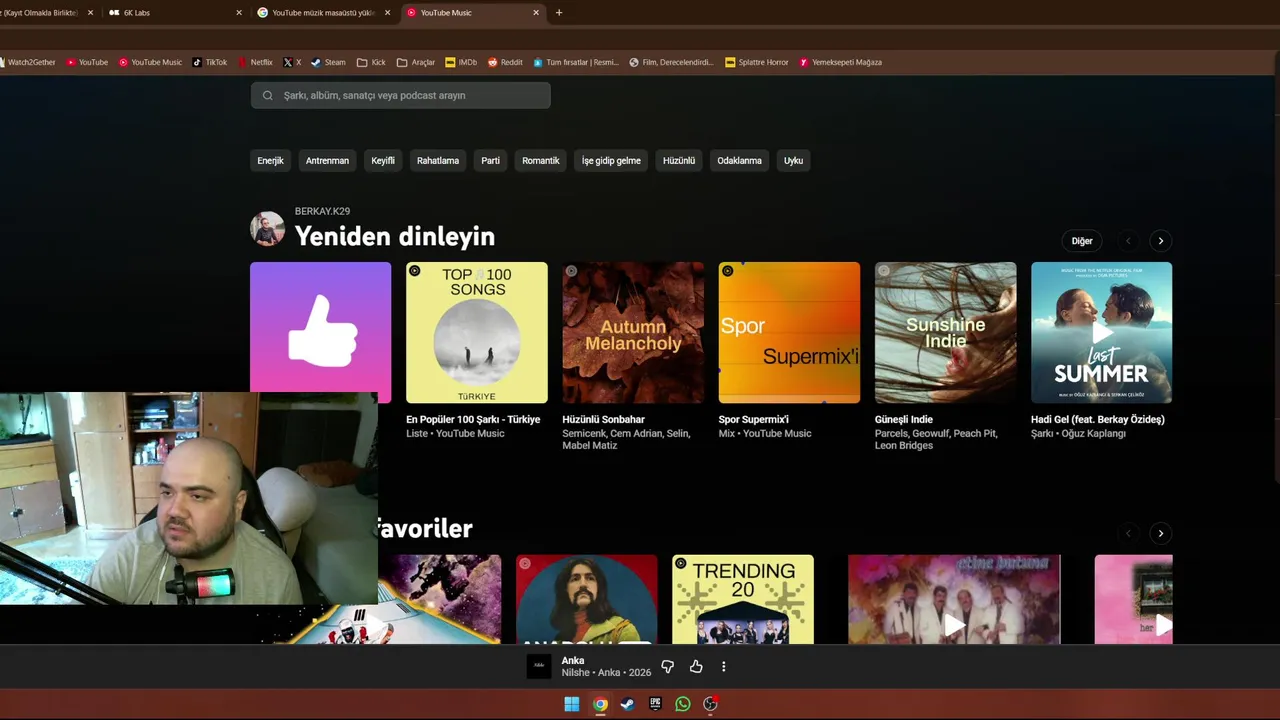
Task: Play the Last Summer song thumbnail
Action: 1101,332
